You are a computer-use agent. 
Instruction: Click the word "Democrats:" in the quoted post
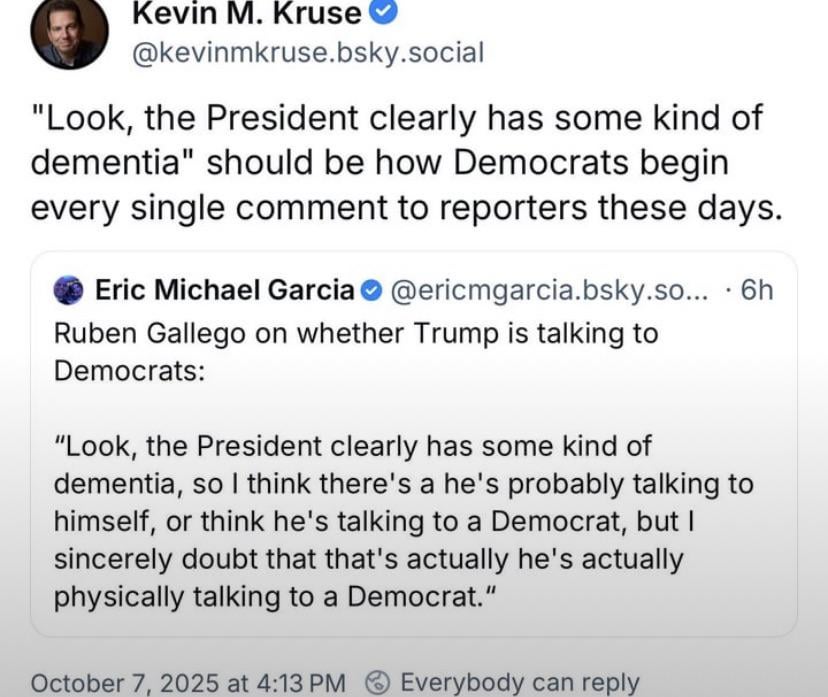[129, 370]
